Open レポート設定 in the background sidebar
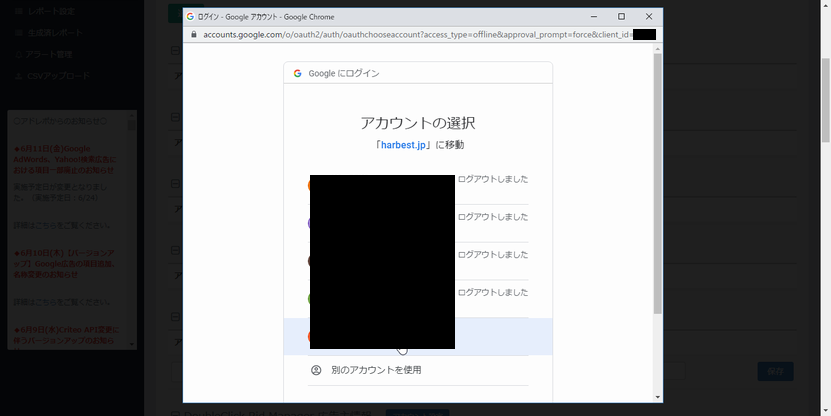This screenshot has width=831, height=416. [x=51, y=11]
